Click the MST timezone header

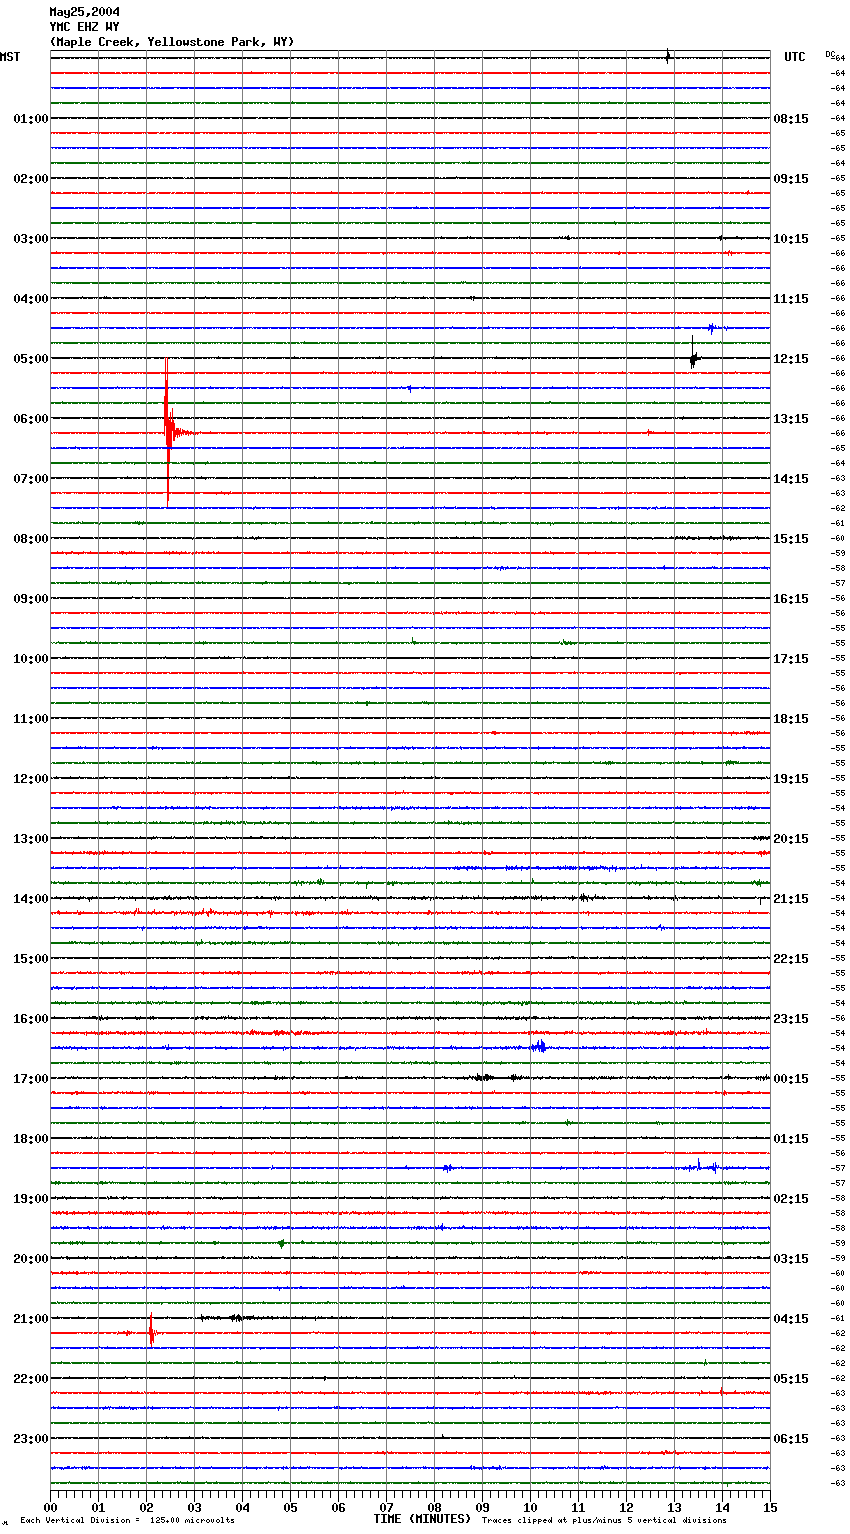[10, 57]
